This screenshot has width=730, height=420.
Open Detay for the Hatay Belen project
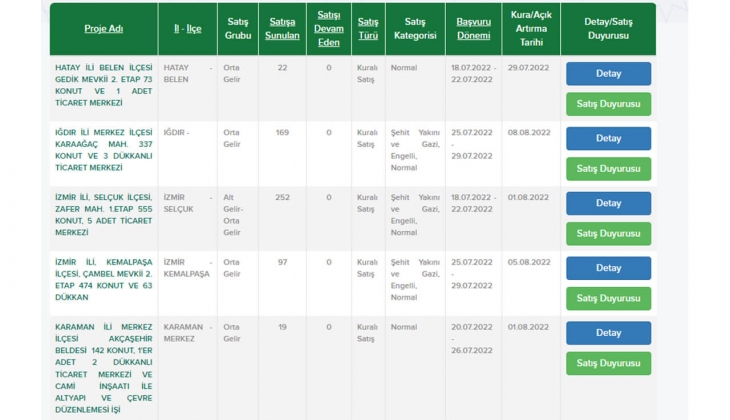click(x=608, y=74)
